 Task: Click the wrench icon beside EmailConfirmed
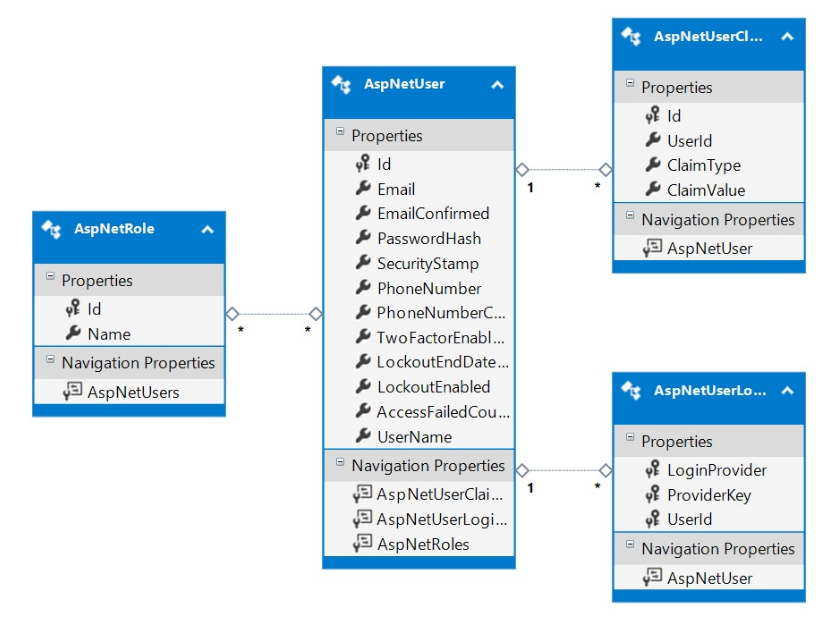coord(363,213)
